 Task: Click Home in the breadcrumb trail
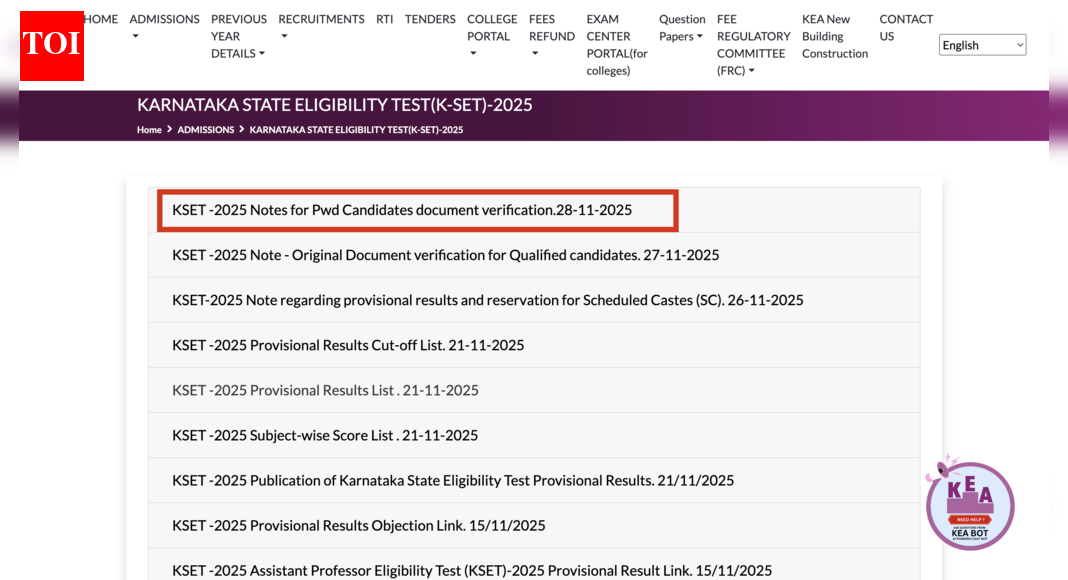(149, 129)
